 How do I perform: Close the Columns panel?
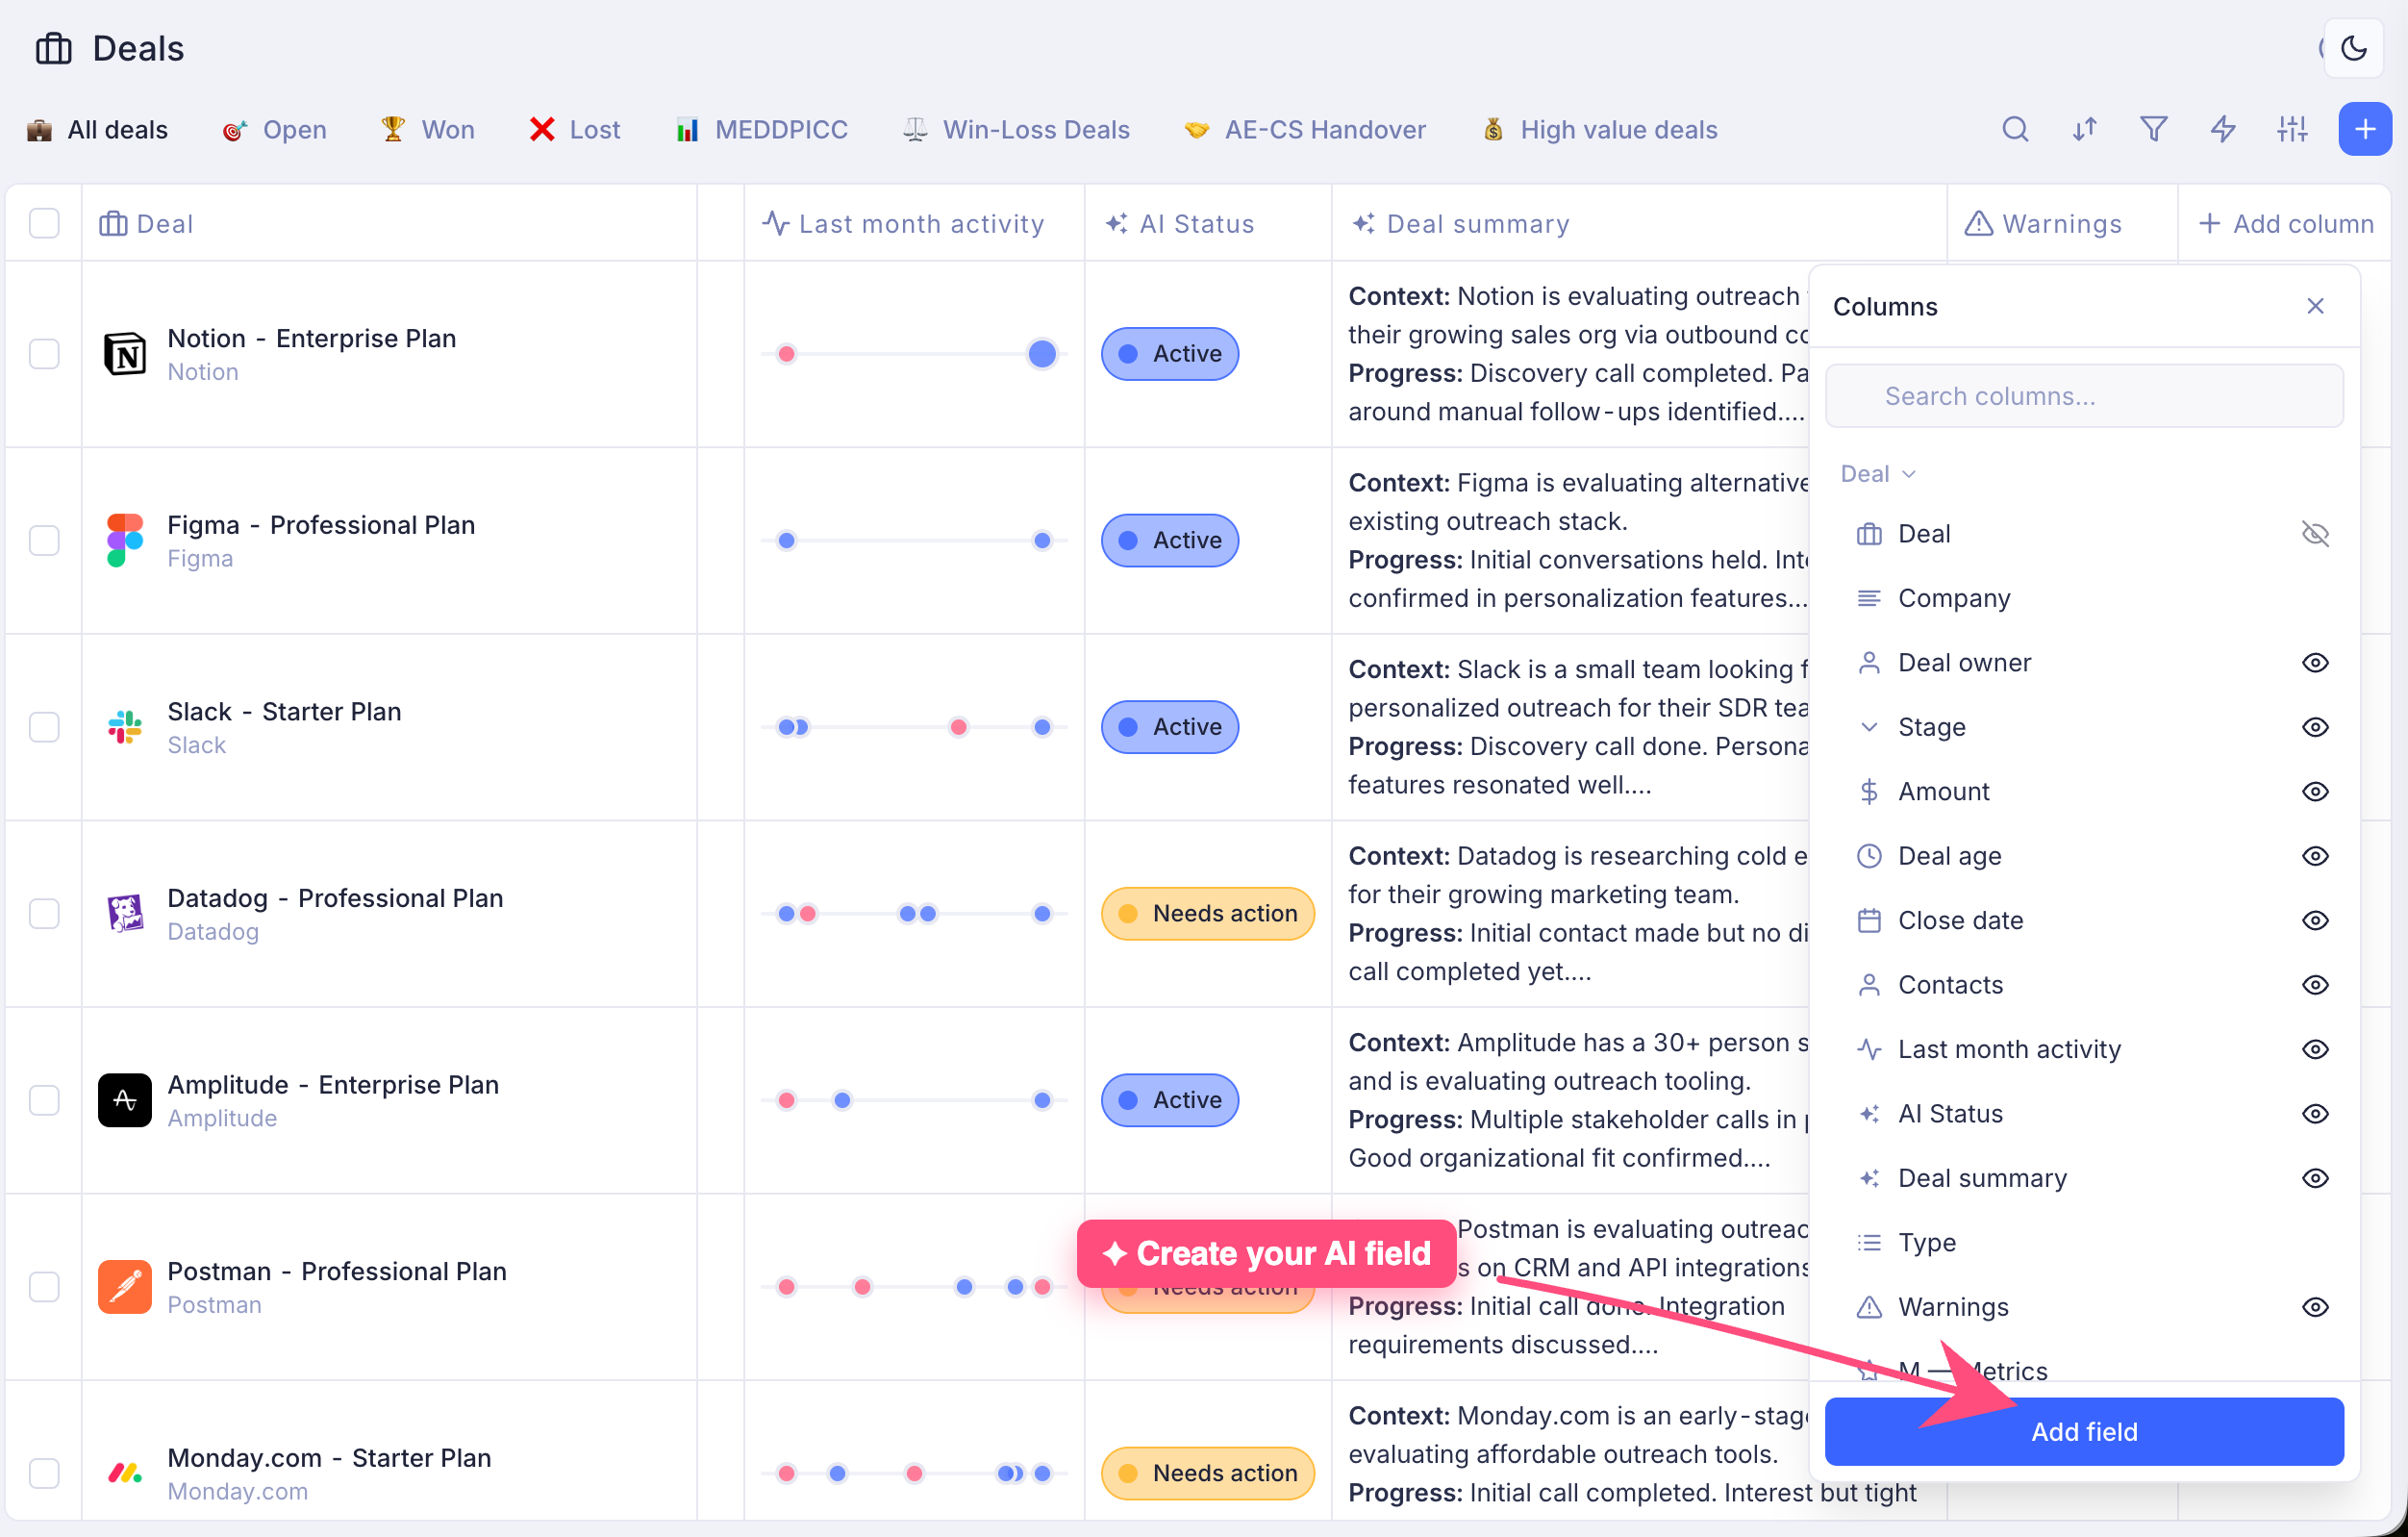coord(2315,306)
